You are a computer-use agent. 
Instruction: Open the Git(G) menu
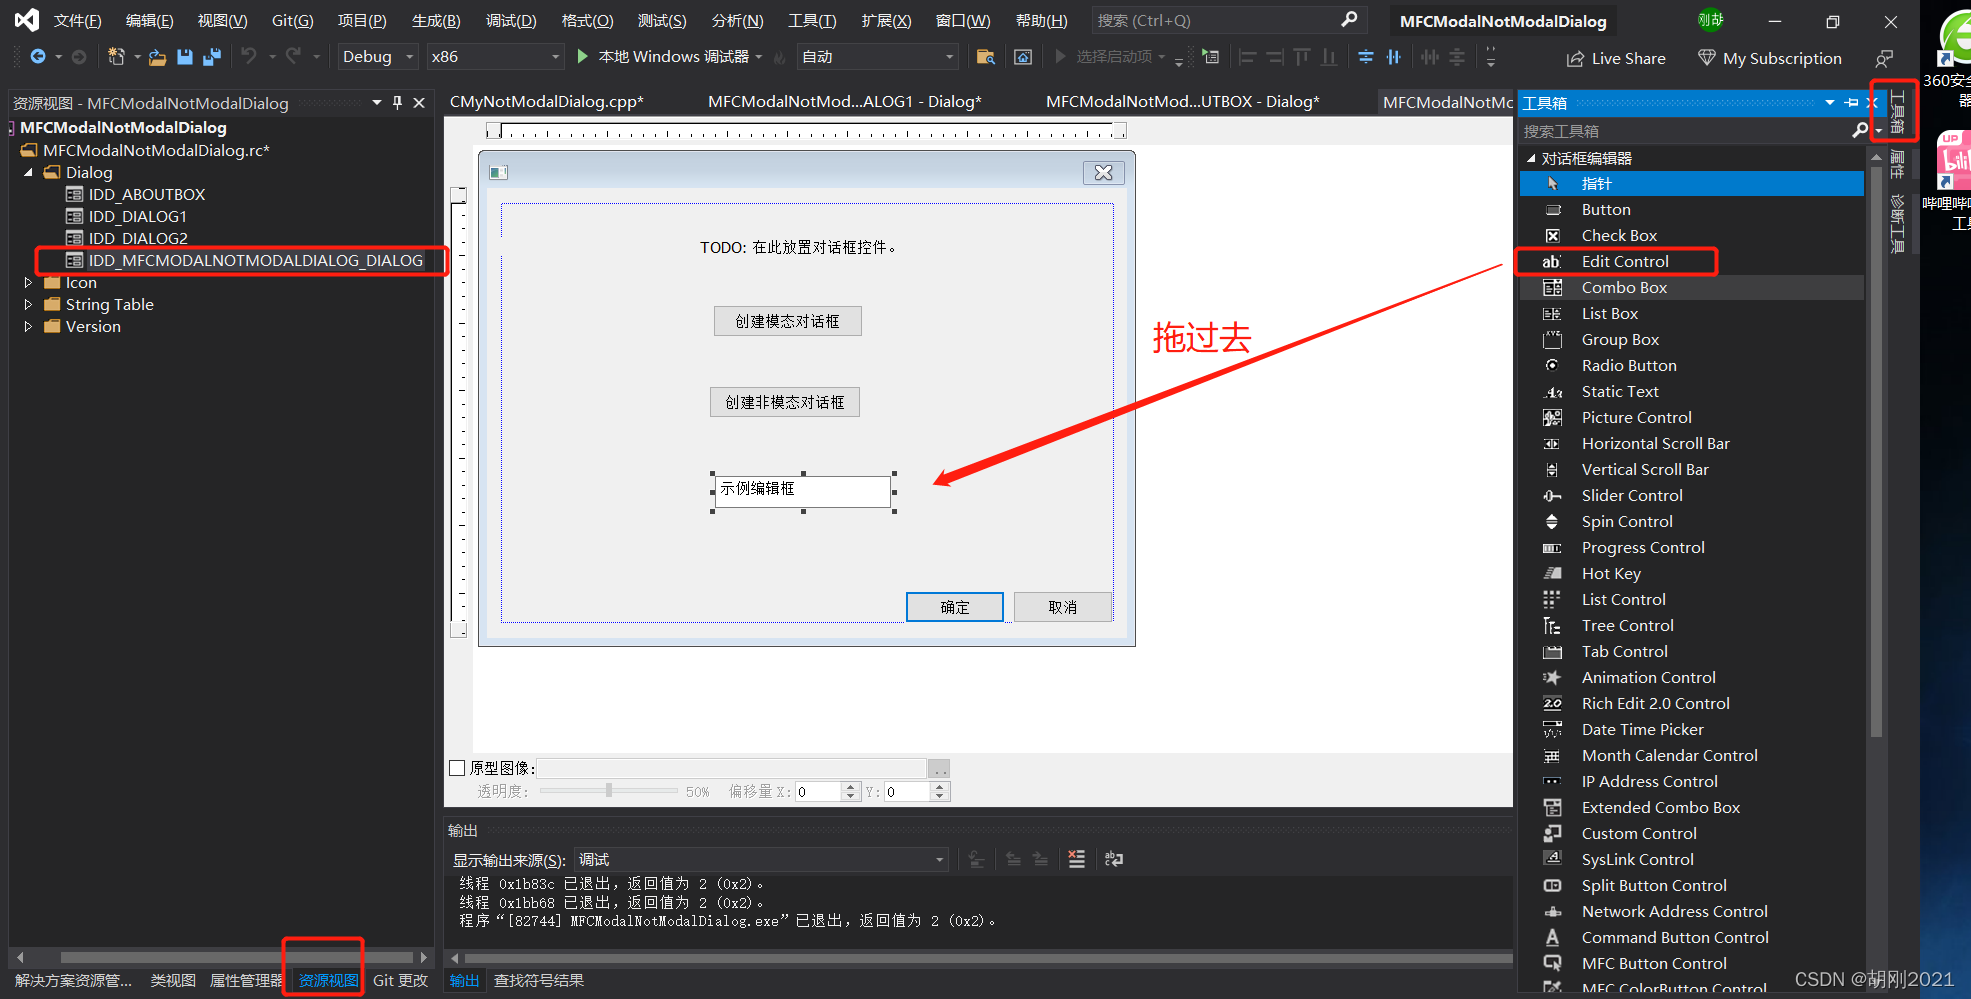(292, 20)
